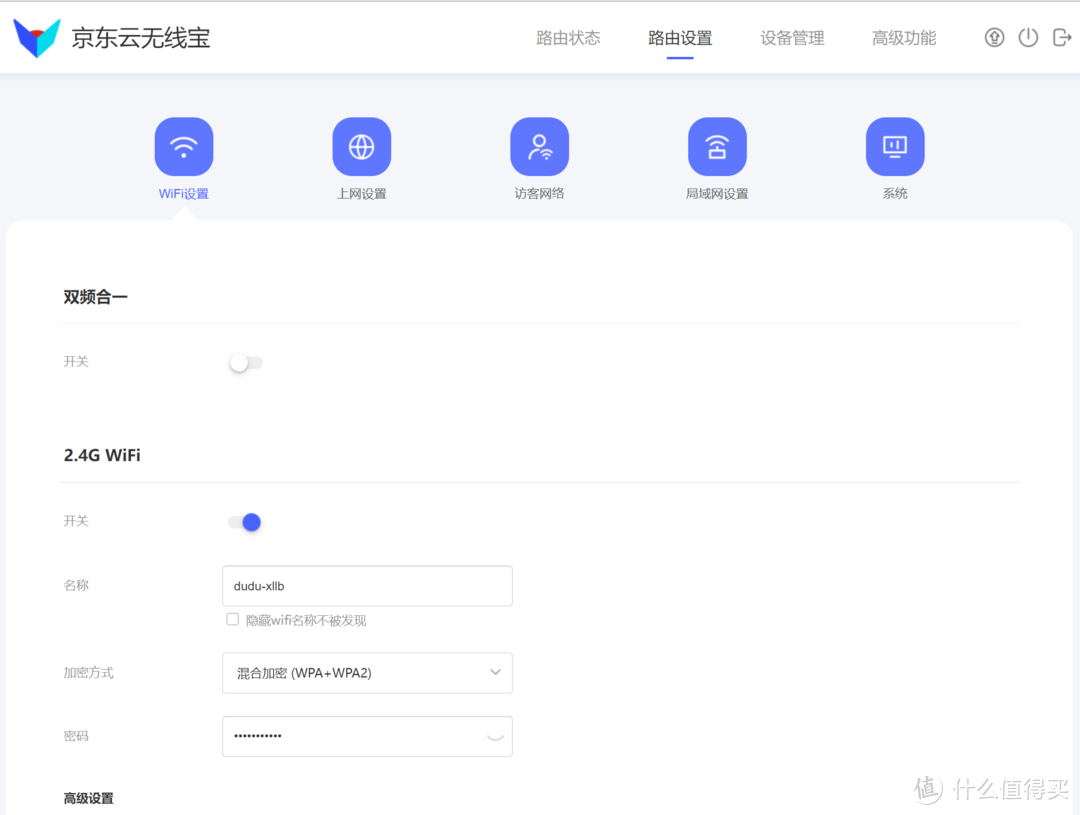Open the 高级设置 section

tap(88, 798)
